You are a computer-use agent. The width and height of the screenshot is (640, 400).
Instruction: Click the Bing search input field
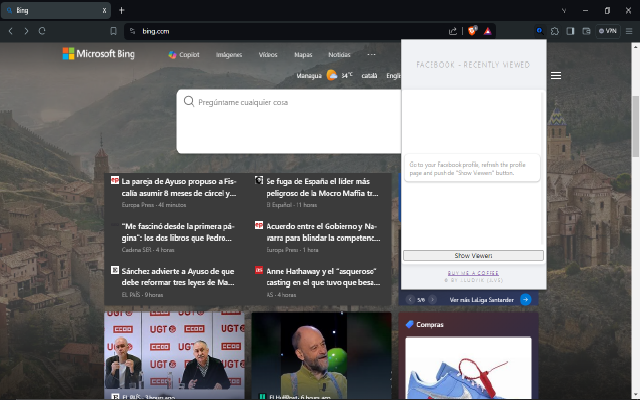tap(290, 102)
